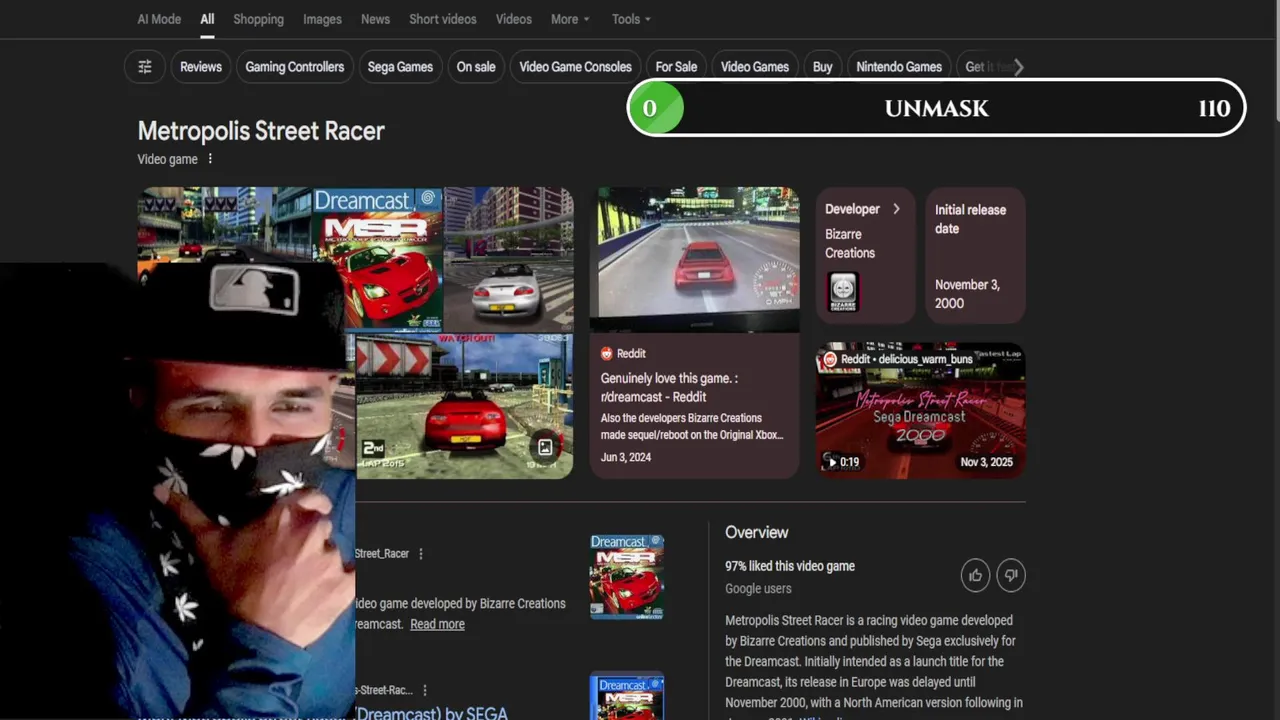Select the Gaming Controllers chip

(295, 67)
